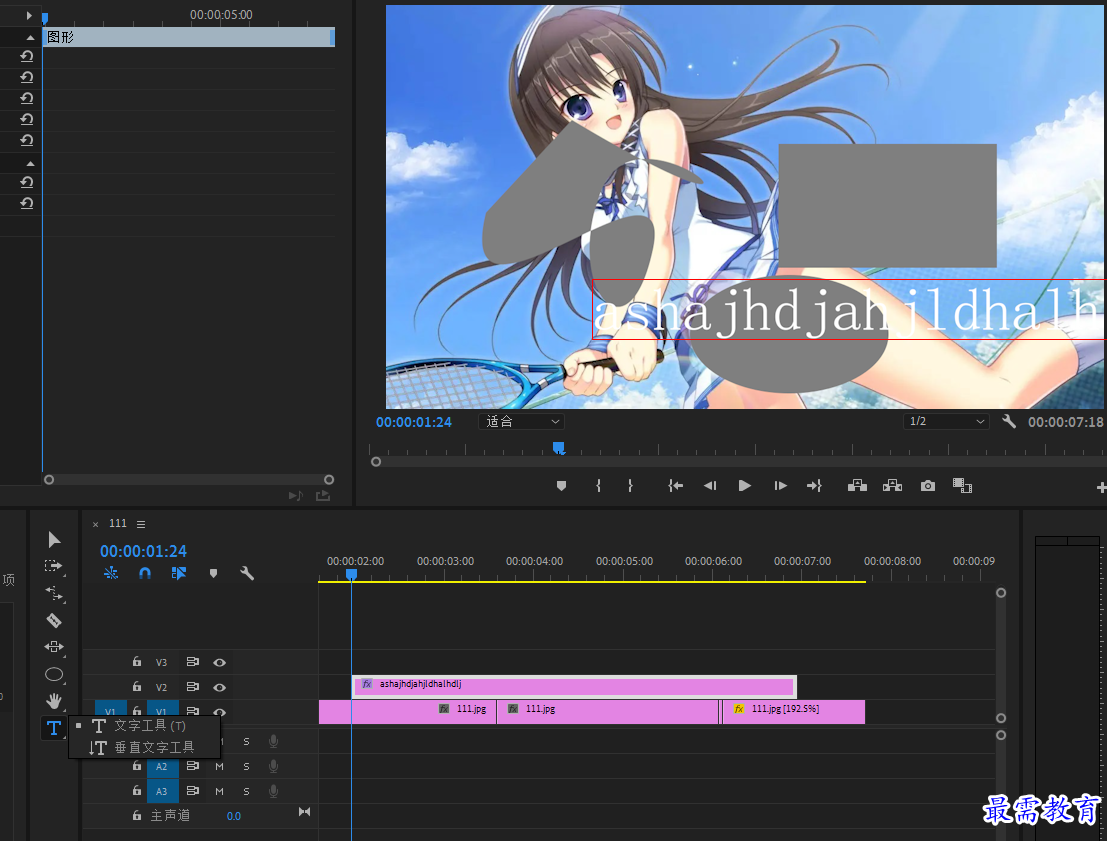Viewport: 1107px width, 841px height.
Task: Select the Razor tool
Action: (54, 620)
